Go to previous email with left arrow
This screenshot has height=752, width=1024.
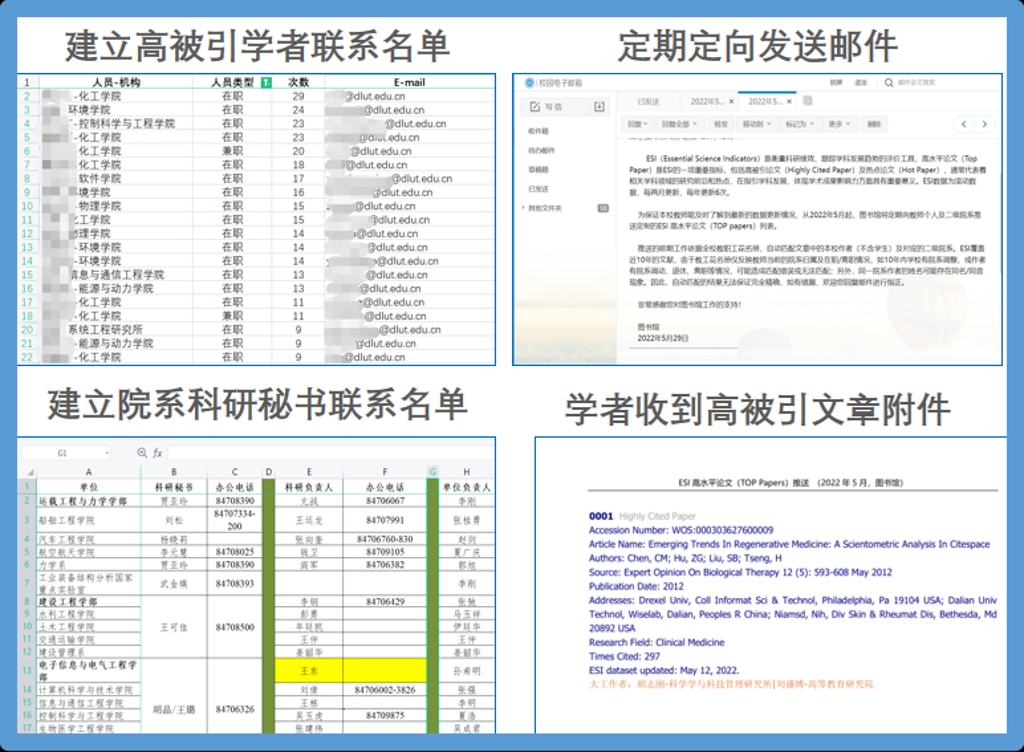click(963, 124)
